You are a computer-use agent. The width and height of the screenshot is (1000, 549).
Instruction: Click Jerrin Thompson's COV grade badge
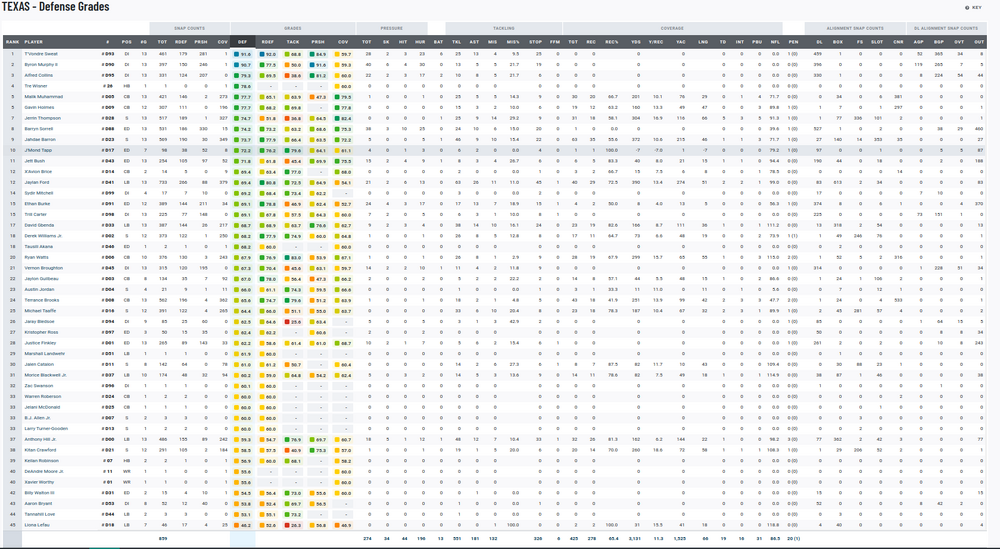click(342, 118)
